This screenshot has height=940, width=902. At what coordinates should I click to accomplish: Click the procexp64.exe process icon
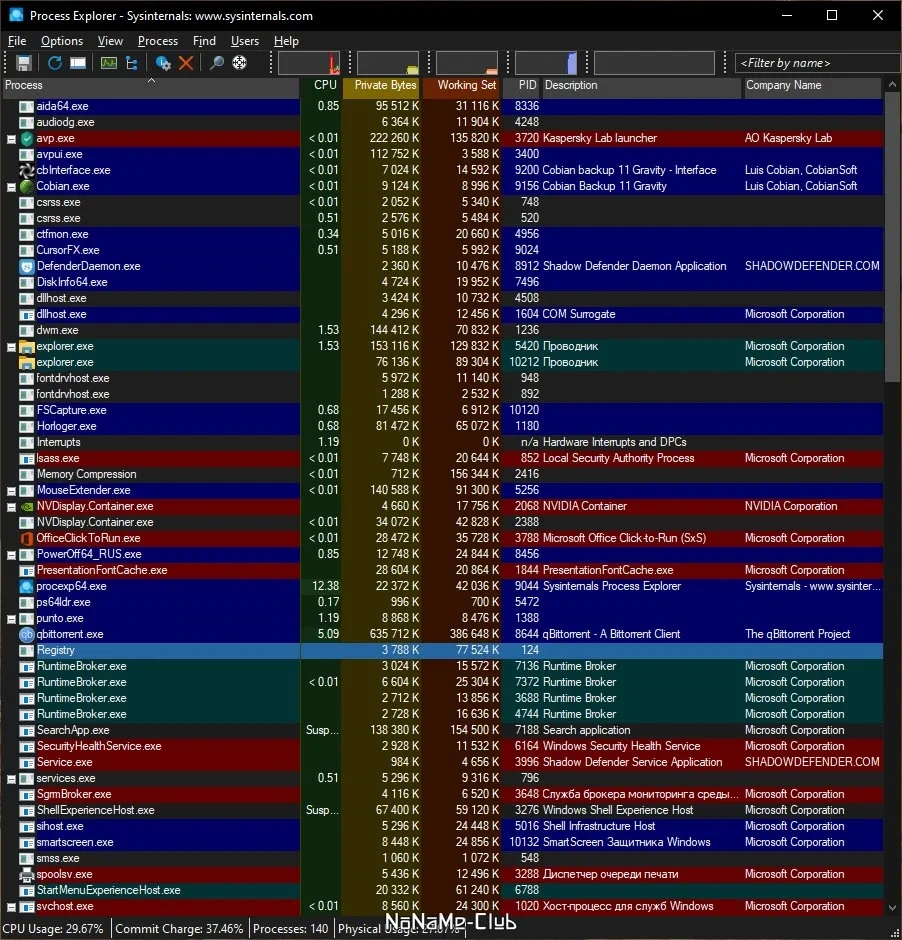click(x=26, y=586)
